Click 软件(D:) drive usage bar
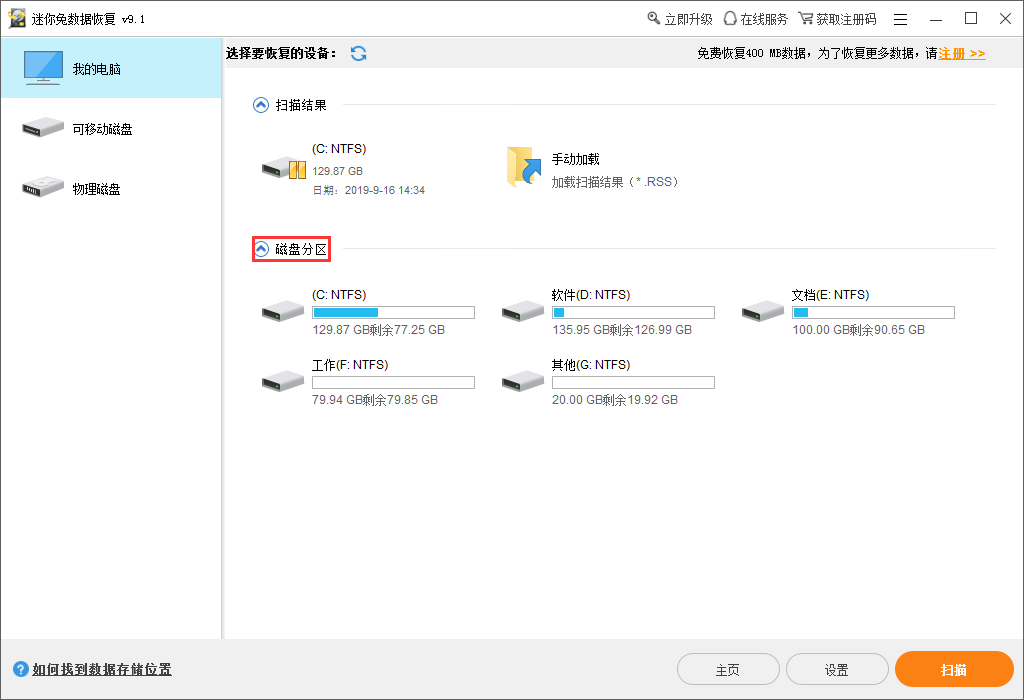The image size is (1024, 700). (x=633, y=313)
